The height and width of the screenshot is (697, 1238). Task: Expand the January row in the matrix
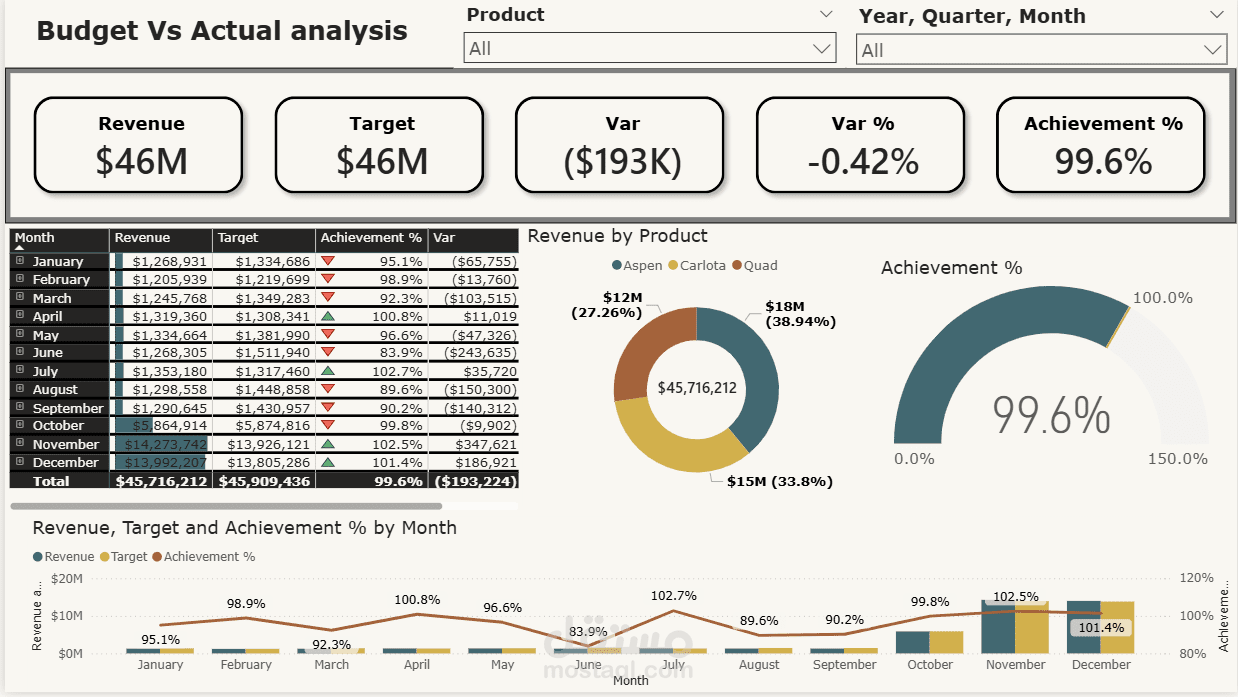click(x=22, y=261)
